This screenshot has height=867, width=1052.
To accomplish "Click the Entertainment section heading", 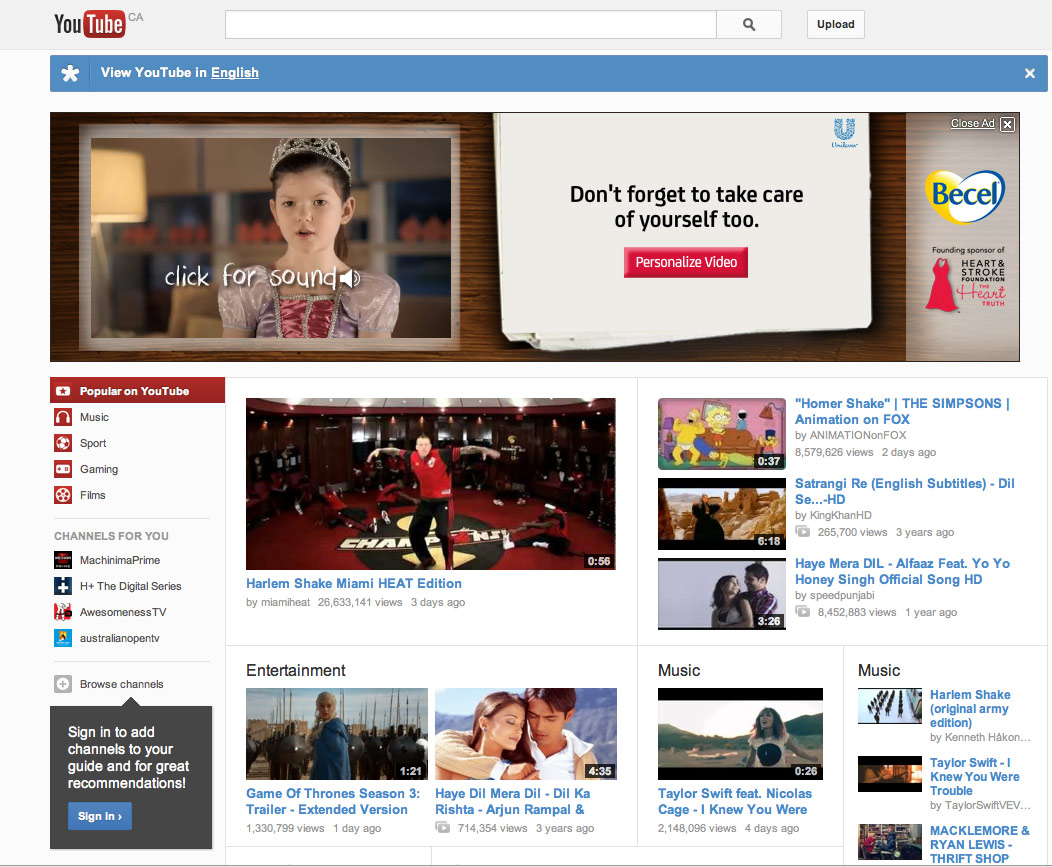I will (296, 670).
